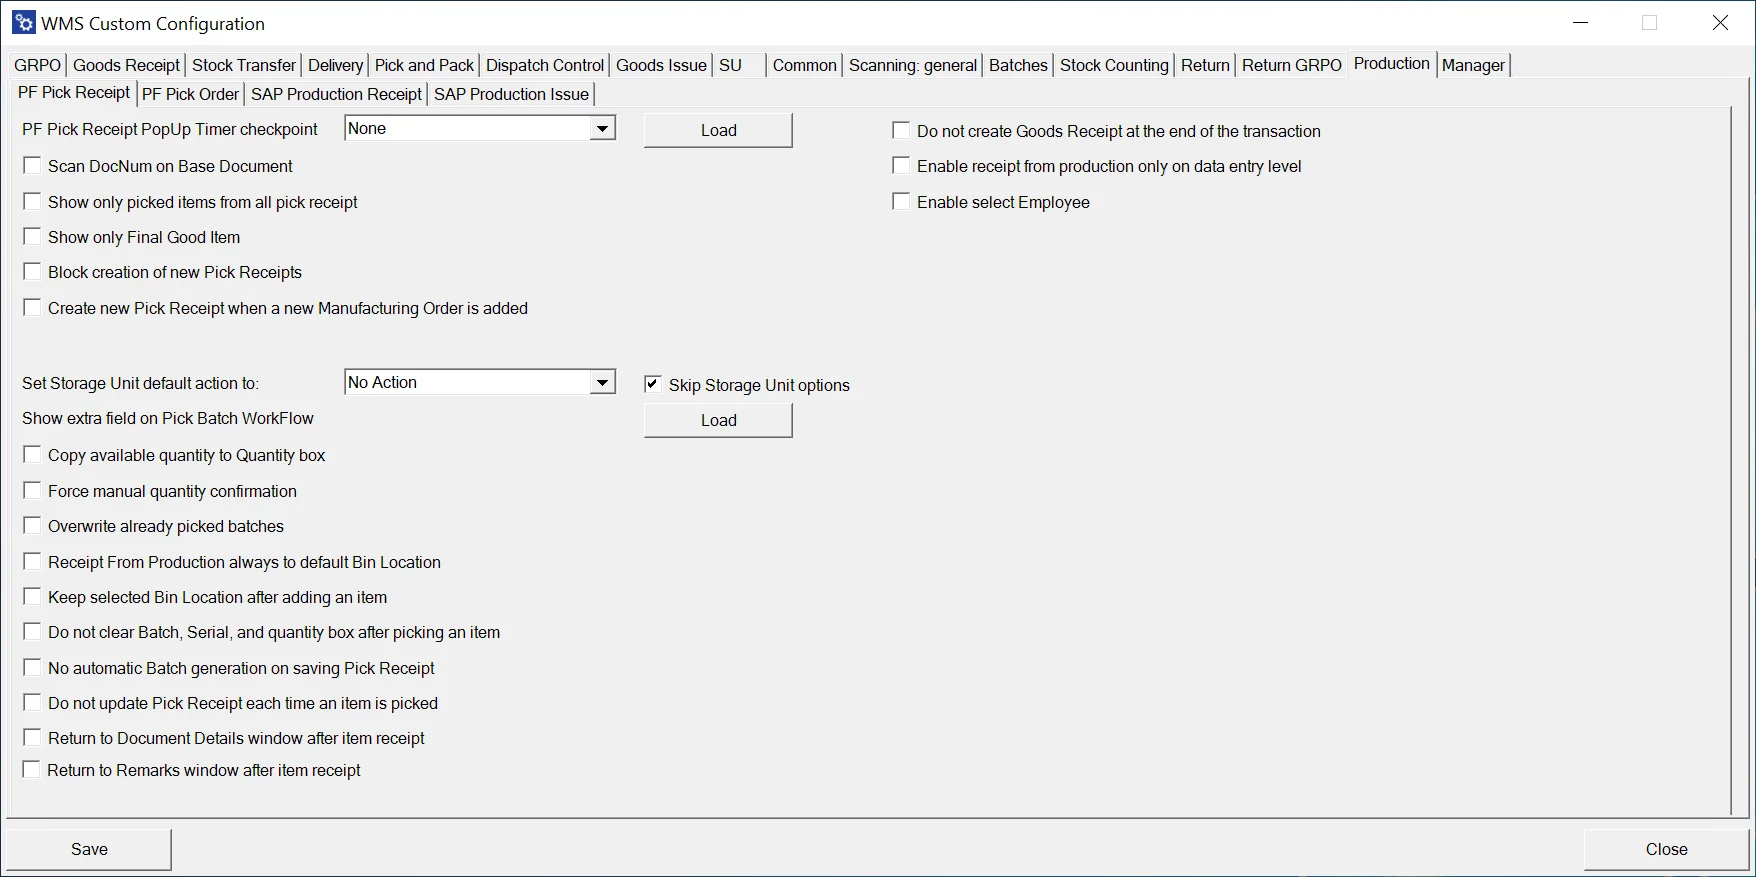Select the Return tab
This screenshot has width=1756, height=877.
pos(1205,65)
